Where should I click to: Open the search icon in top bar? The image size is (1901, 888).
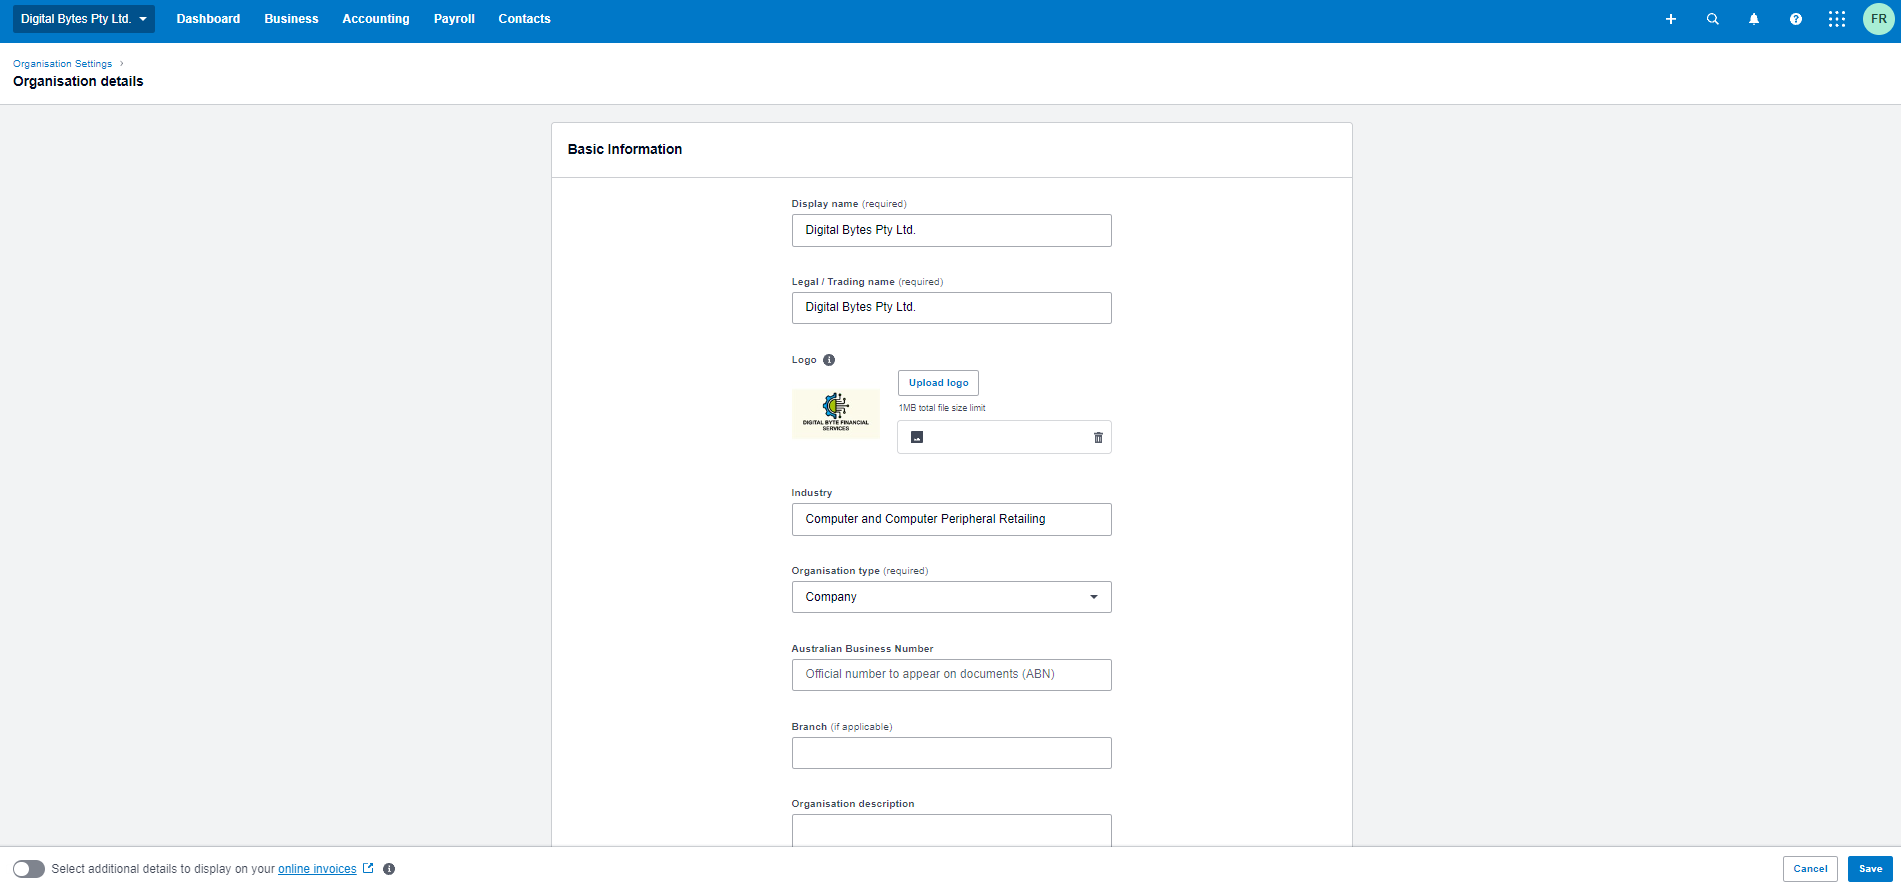click(1712, 19)
